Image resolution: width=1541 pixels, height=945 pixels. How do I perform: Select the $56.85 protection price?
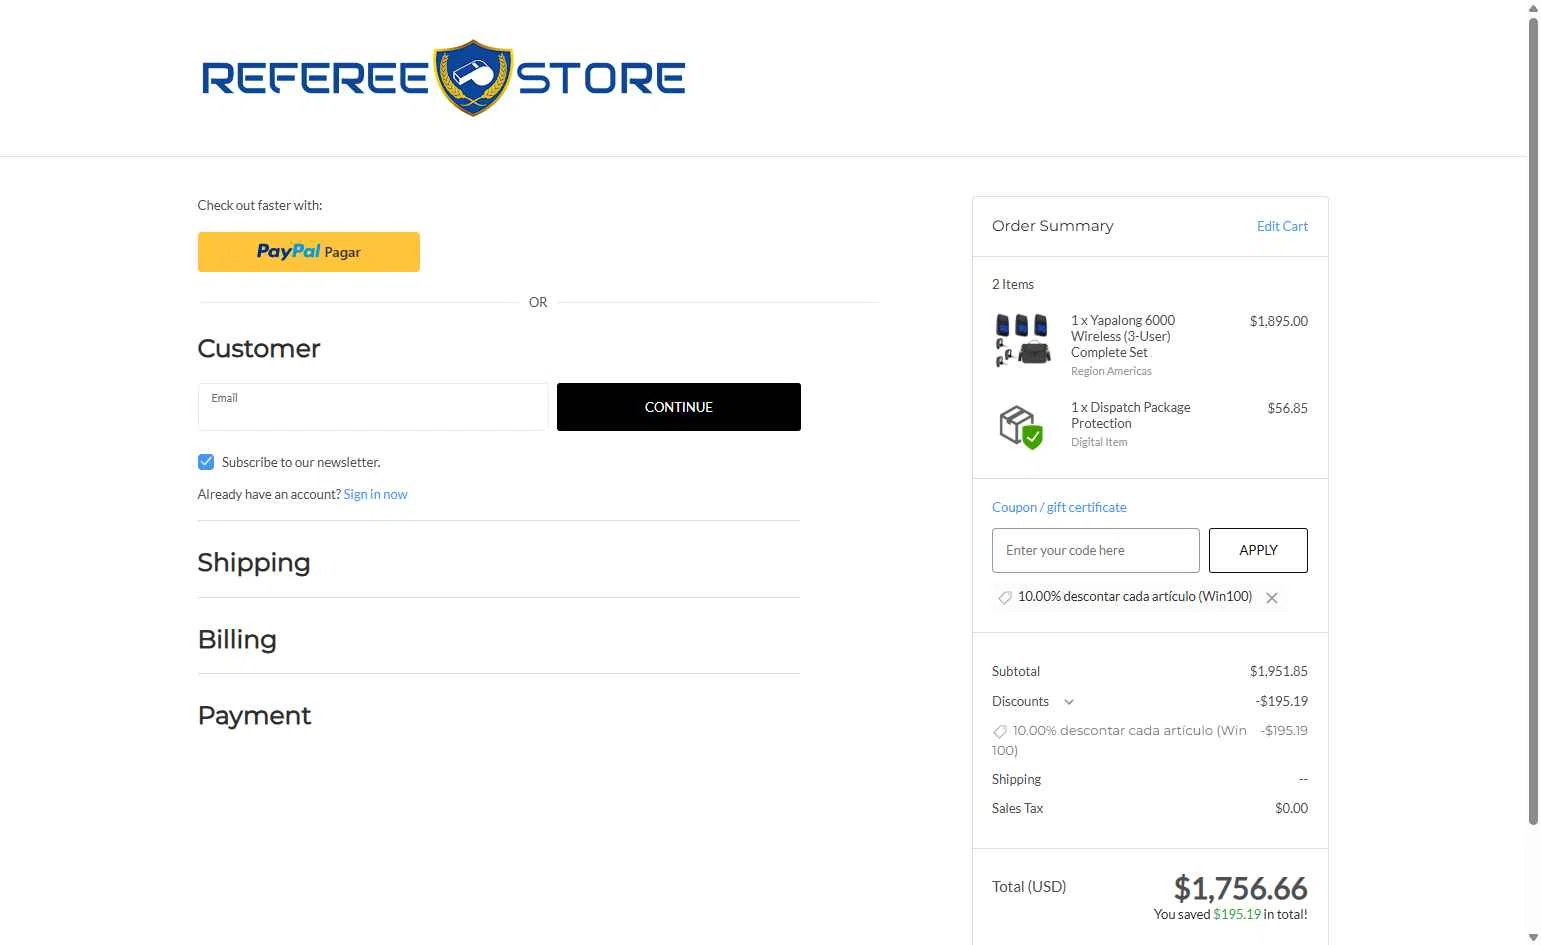tap(1287, 408)
